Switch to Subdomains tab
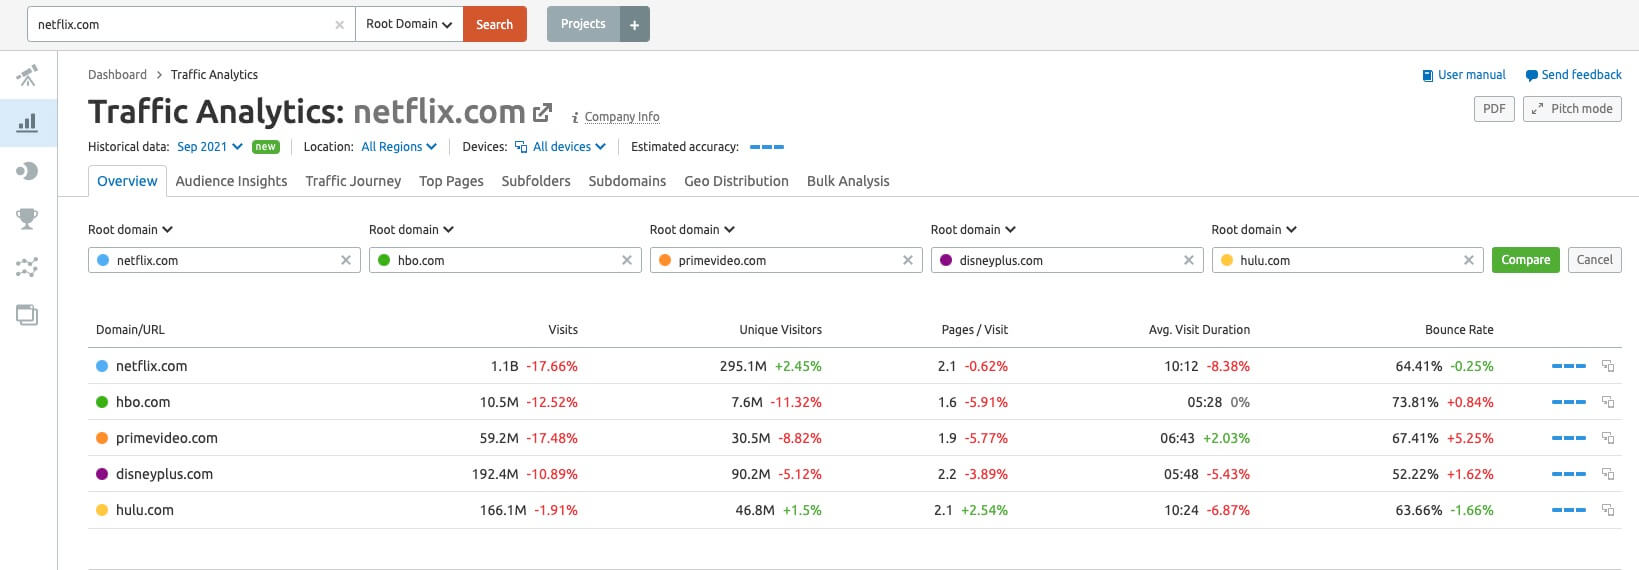This screenshot has height=570, width=1639. pos(627,181)
